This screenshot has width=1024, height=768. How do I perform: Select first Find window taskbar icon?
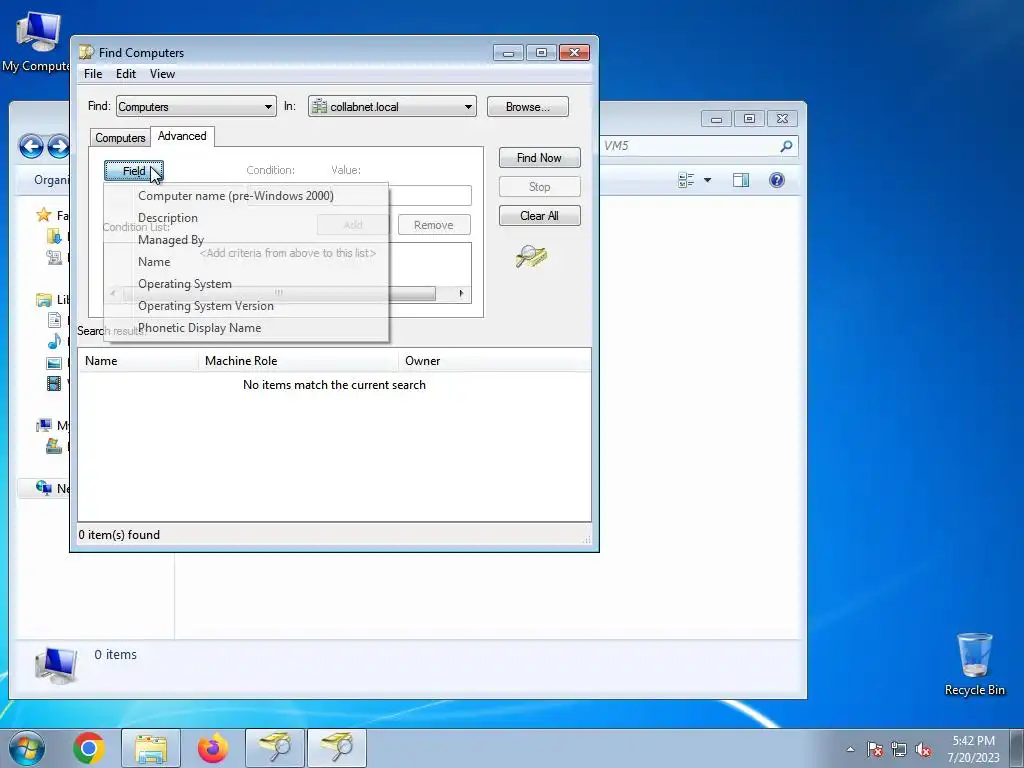pos(275,748)
